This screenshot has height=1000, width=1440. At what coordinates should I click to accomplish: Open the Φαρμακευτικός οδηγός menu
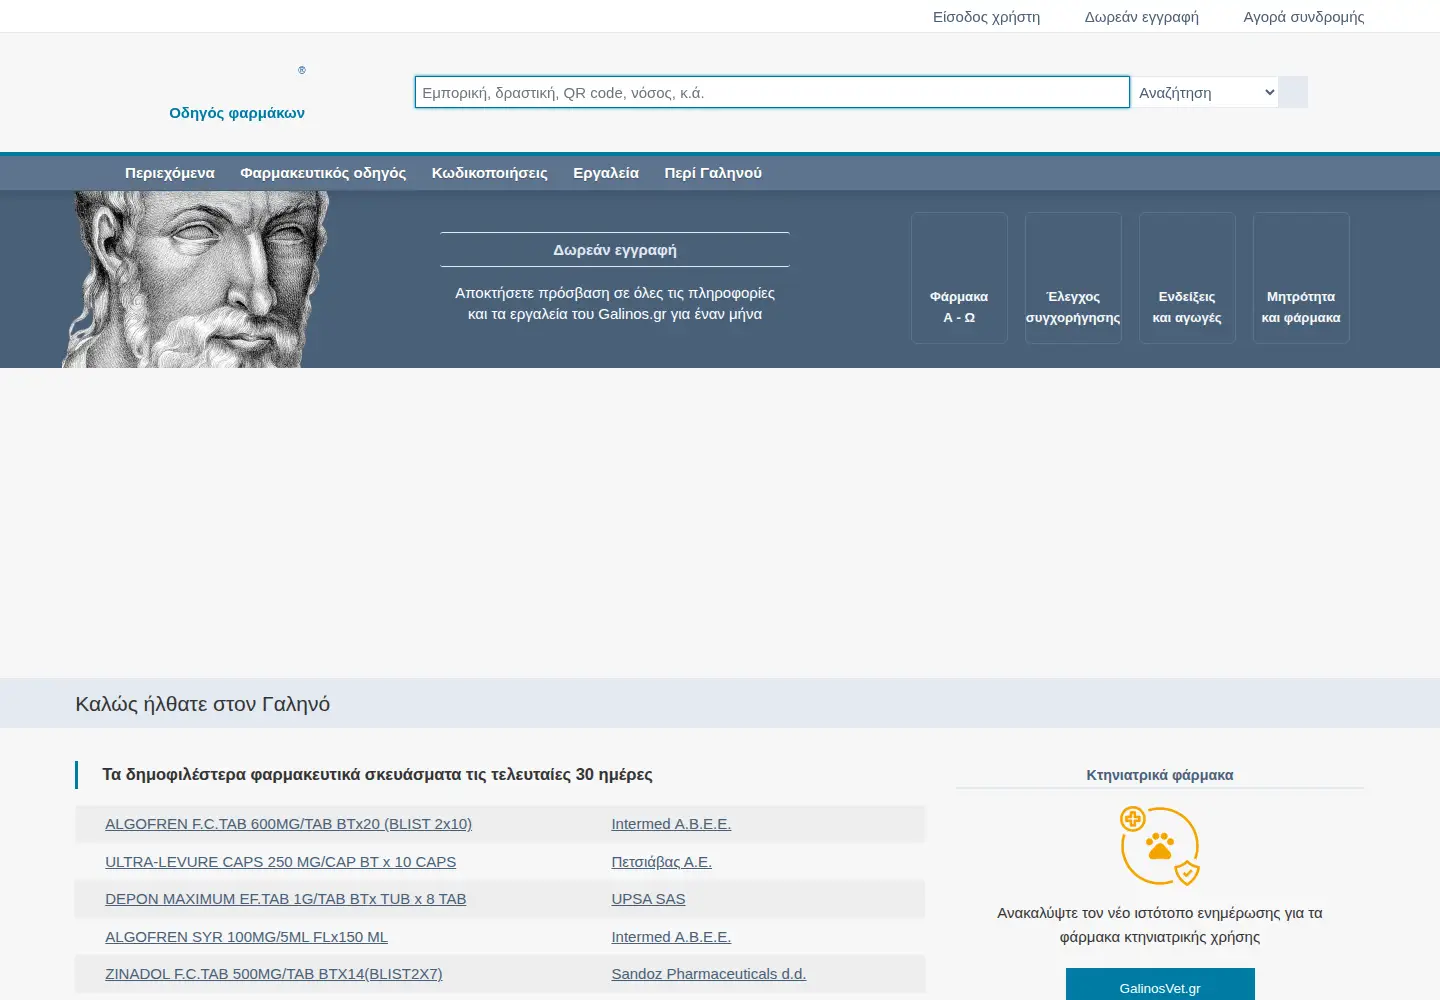[x=323, y=173]
